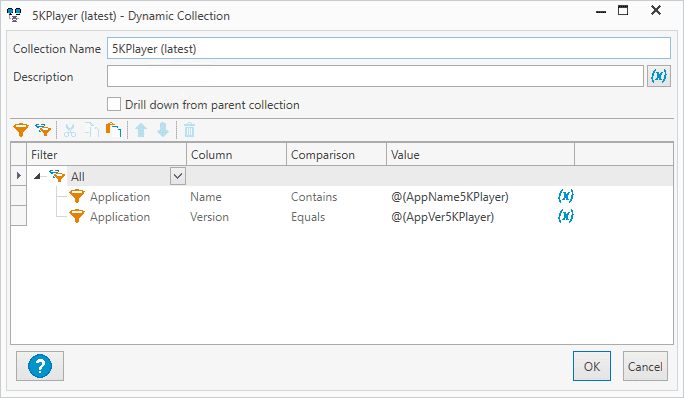Click the funnel icon of the Version filter row

tap(77, 216)
